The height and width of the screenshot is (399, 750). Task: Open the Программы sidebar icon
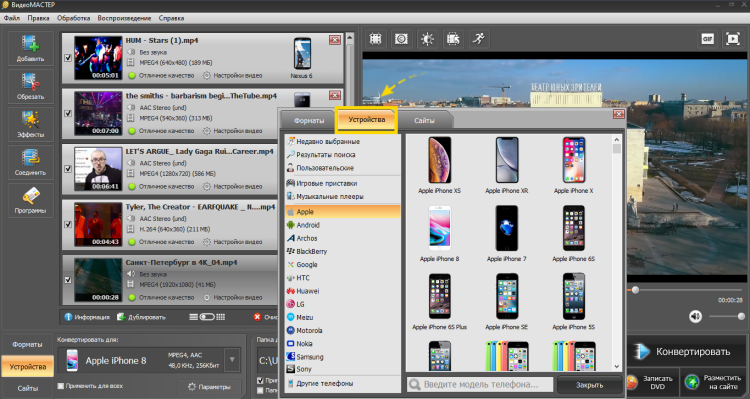(30, 200)
